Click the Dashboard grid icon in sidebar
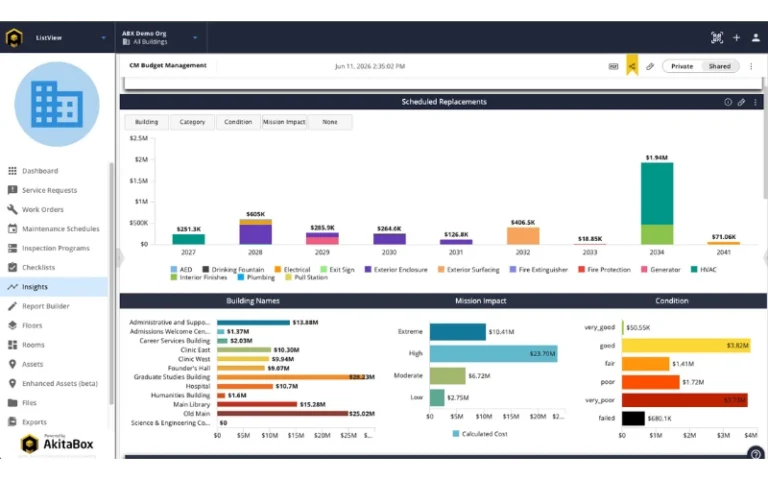This screenshot has width=768, height=480. (12, 170)
